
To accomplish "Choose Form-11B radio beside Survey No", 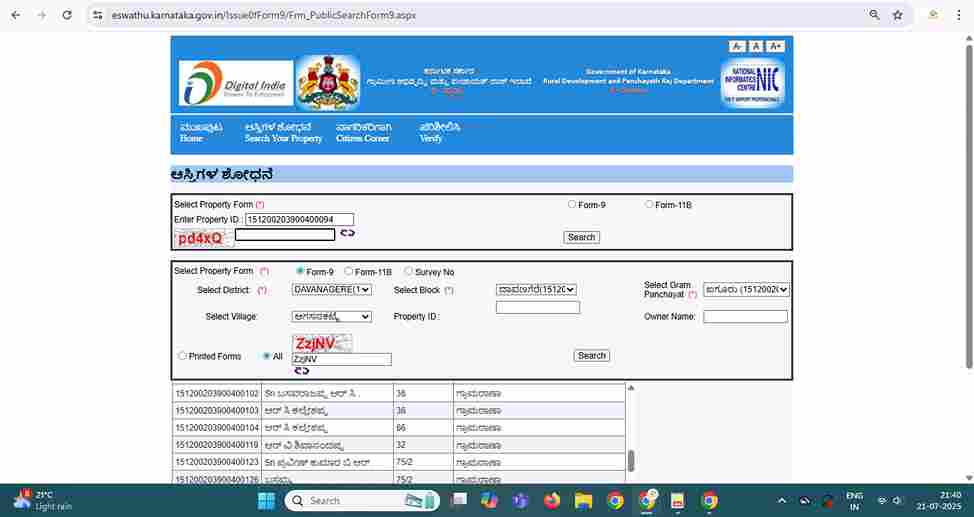I will click(348, 272).
